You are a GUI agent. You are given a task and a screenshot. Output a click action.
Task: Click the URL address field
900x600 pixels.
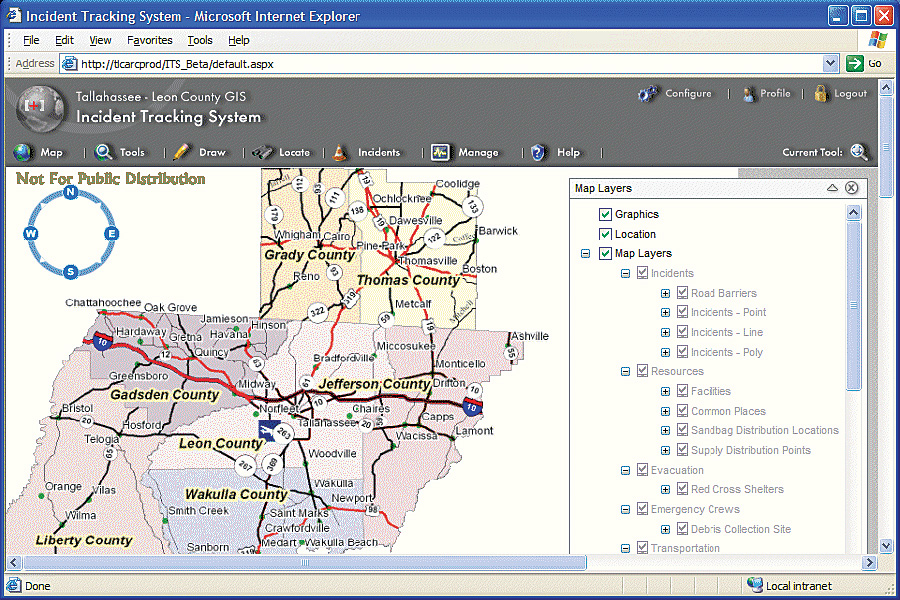pos(451,64)
